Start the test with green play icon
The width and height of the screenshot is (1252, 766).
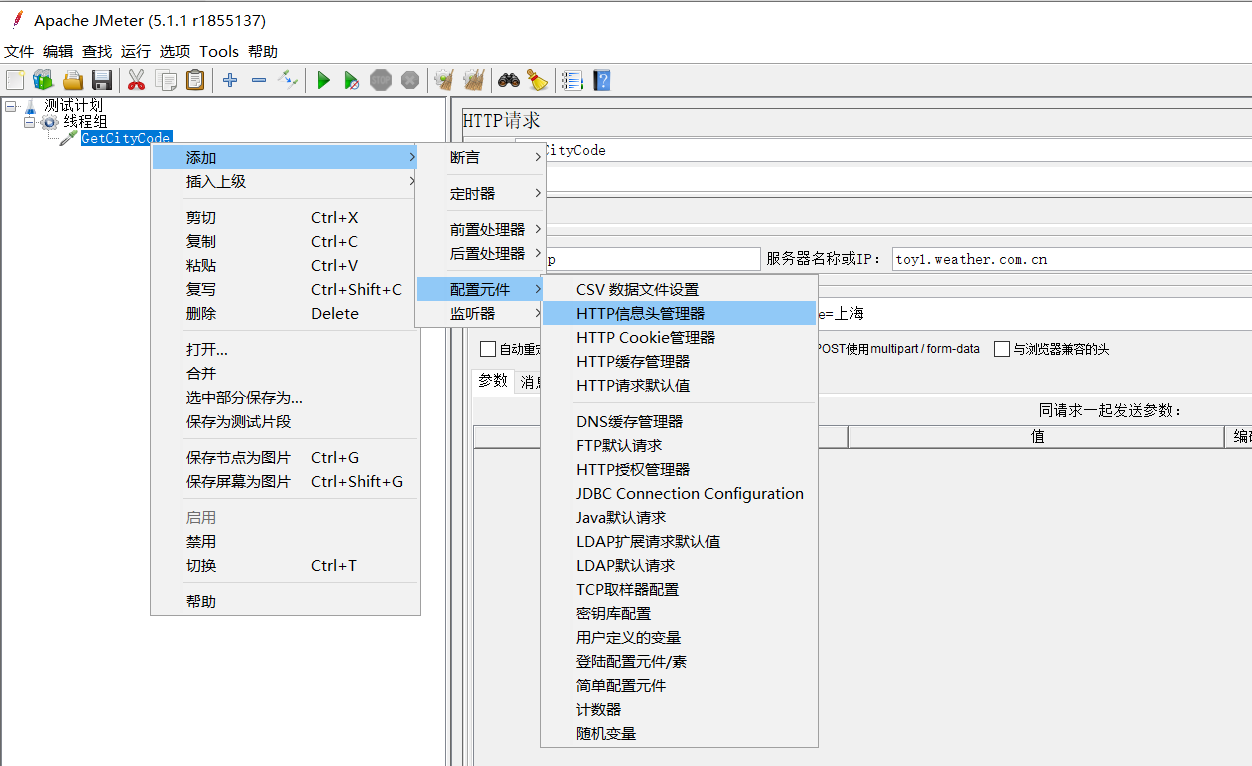click(323, 80)
